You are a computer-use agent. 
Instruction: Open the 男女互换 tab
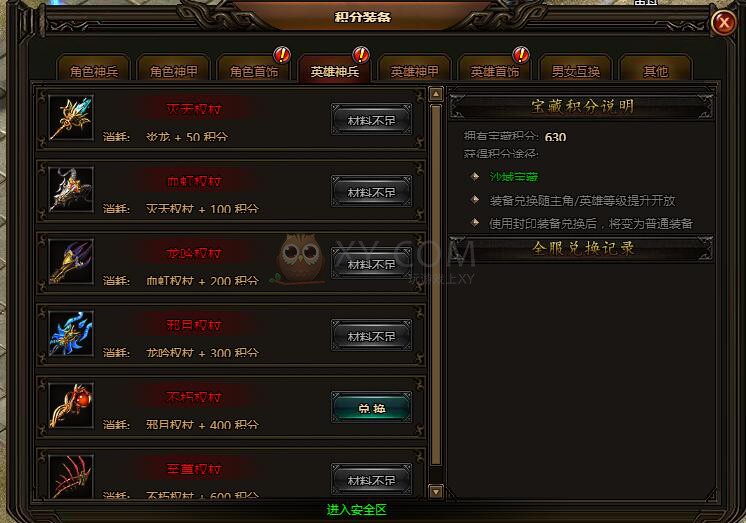(x=575, y=70)
